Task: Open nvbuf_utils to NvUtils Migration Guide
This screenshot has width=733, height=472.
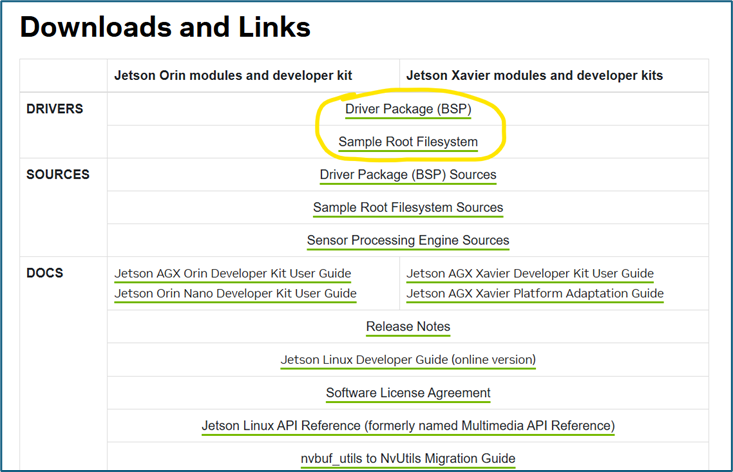Action: coord(408,458)
